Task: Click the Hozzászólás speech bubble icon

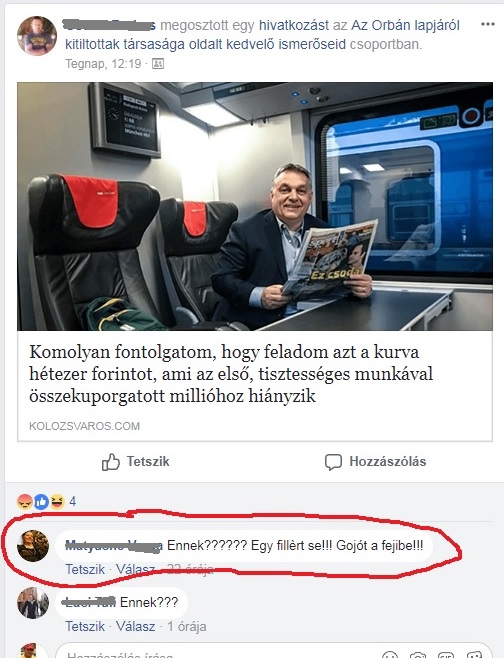Action: 333,462
